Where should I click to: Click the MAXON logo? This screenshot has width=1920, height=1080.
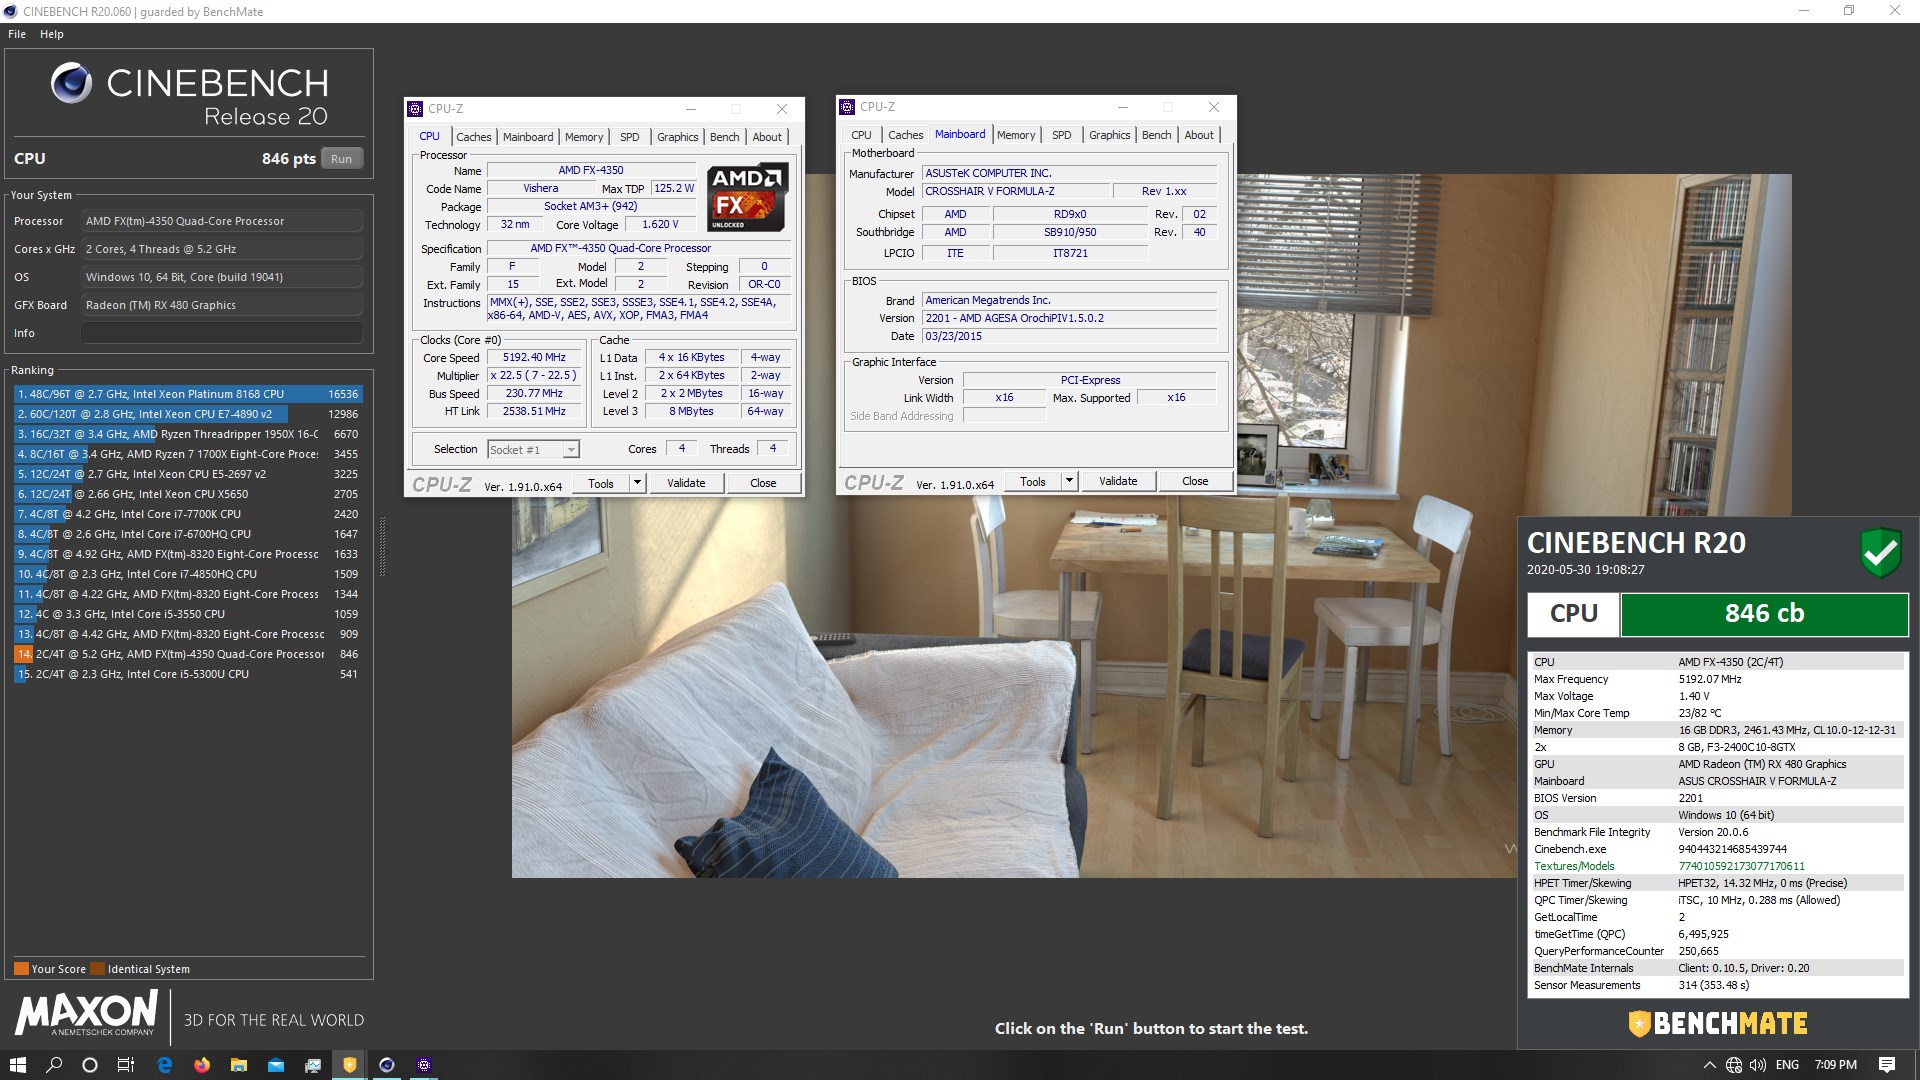pos(86,1013)
